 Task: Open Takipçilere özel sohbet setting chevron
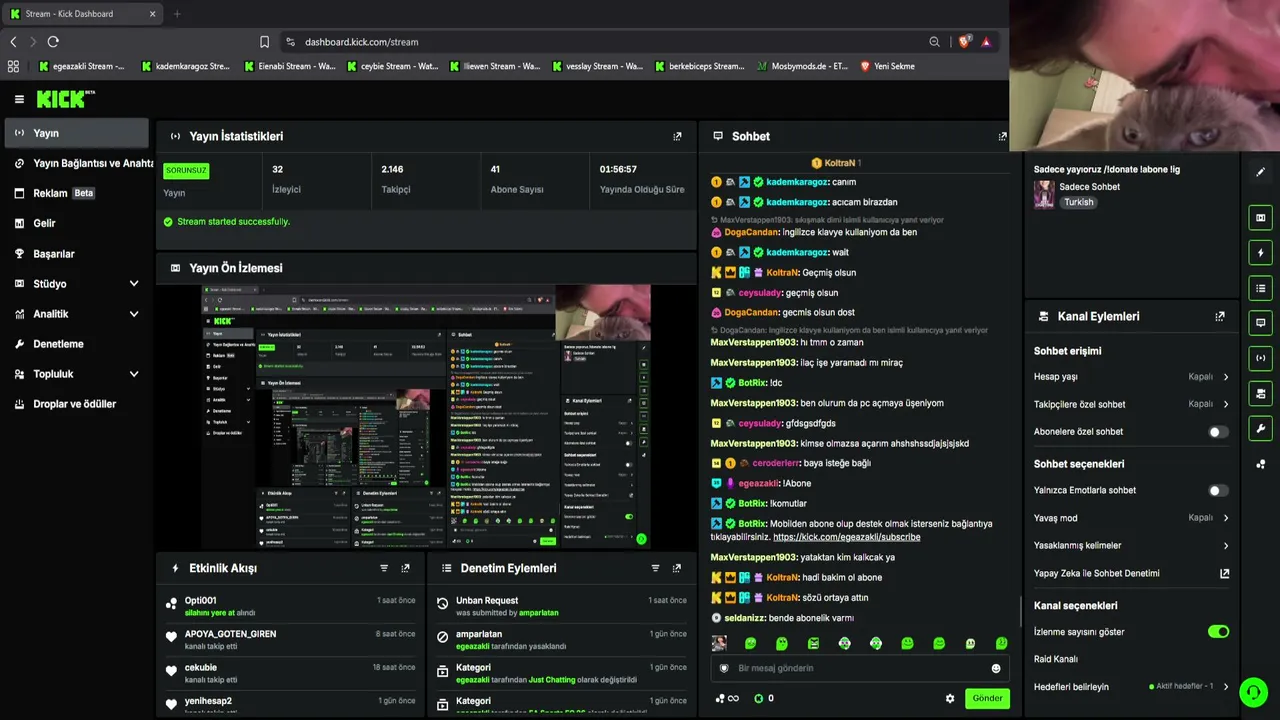pyautogui.click(x=1225, y=404)
